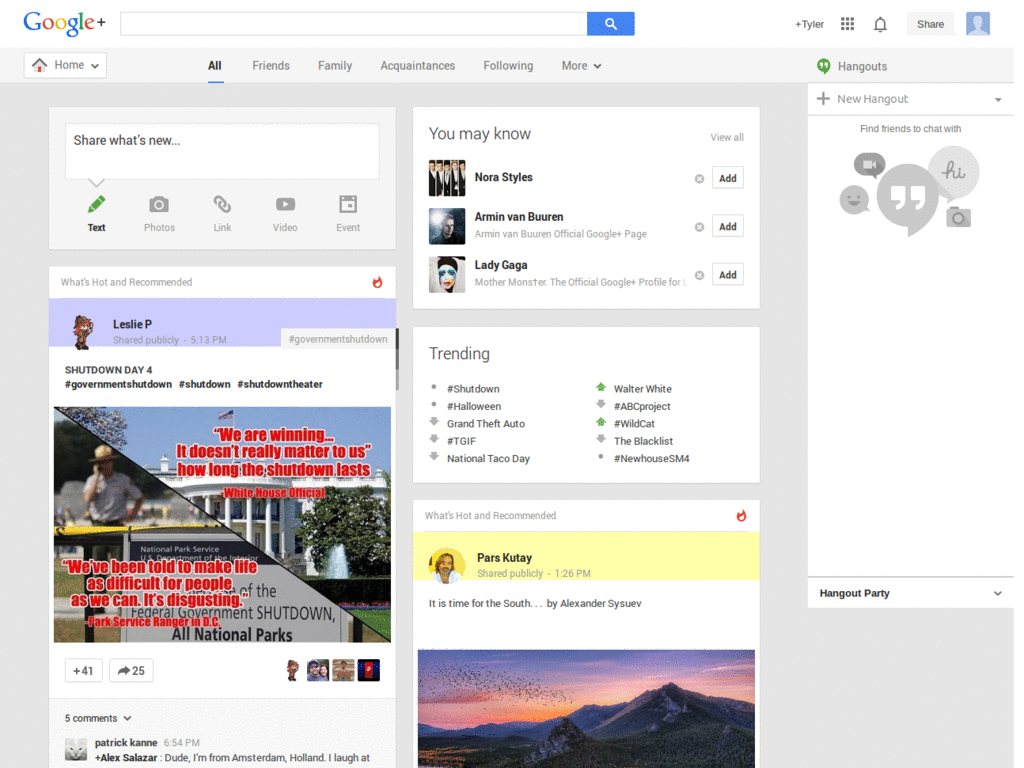Image resolution: width=1024 pixels, height=768 pixels.
Task: Open trending topic National Taco Day
Action: point(488,458)
